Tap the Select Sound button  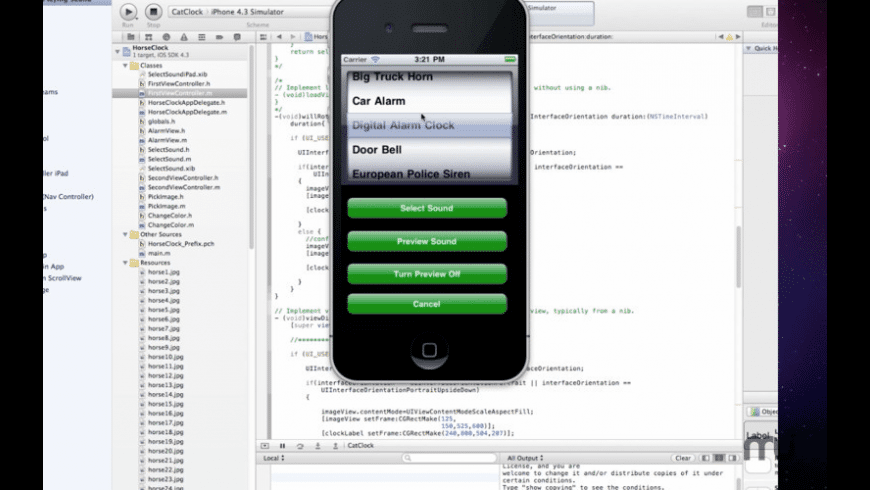click(427, 208)
